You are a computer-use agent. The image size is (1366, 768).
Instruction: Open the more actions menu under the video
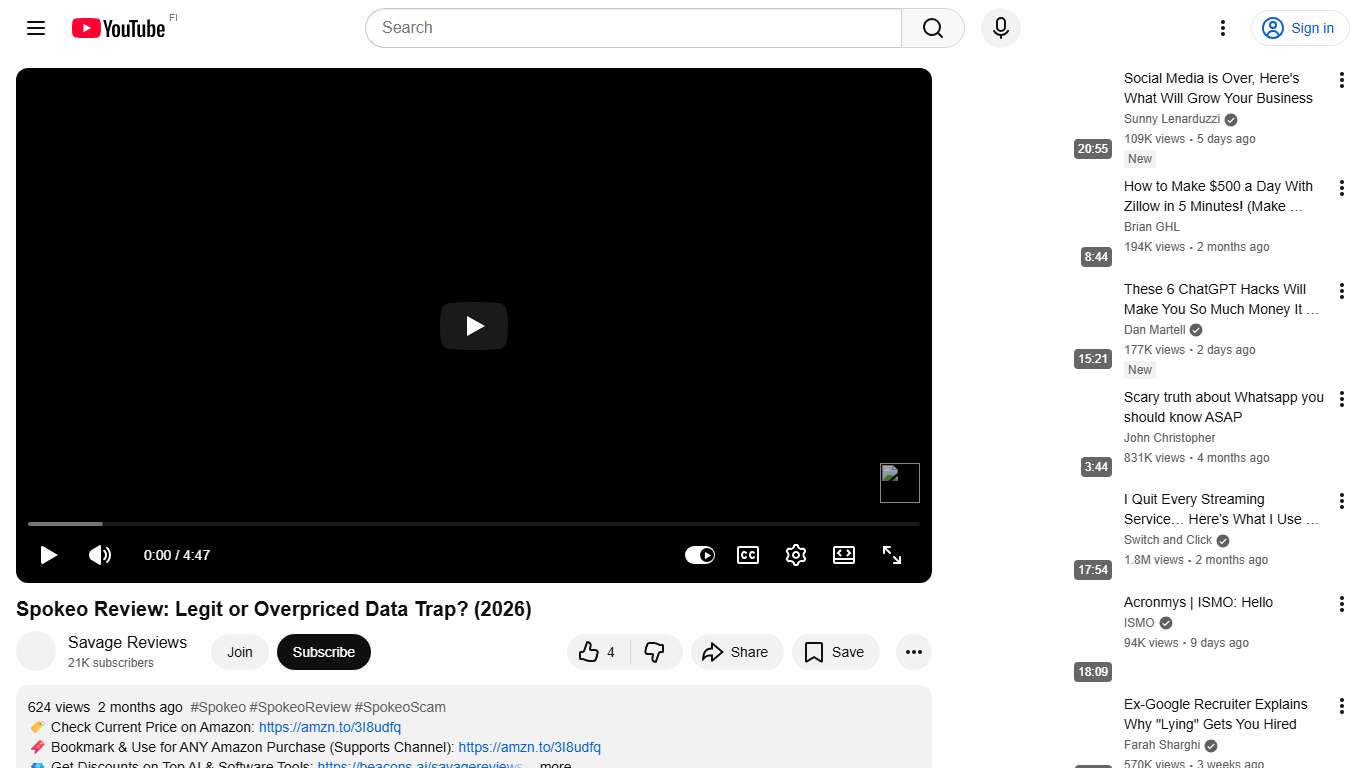click(x=913, y=652)
